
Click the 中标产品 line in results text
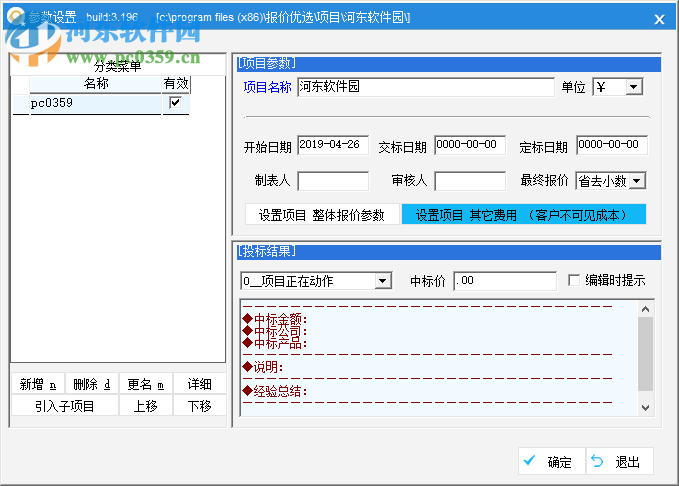[275, 343]
